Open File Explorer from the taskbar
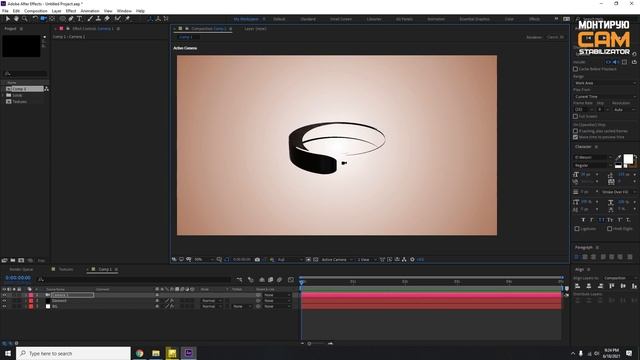 coord(156,353)
